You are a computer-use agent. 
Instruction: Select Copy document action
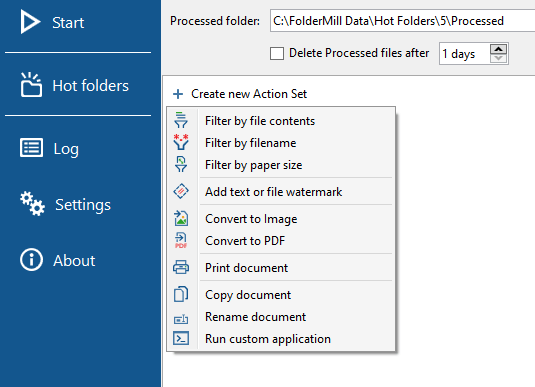coord(281,295)
